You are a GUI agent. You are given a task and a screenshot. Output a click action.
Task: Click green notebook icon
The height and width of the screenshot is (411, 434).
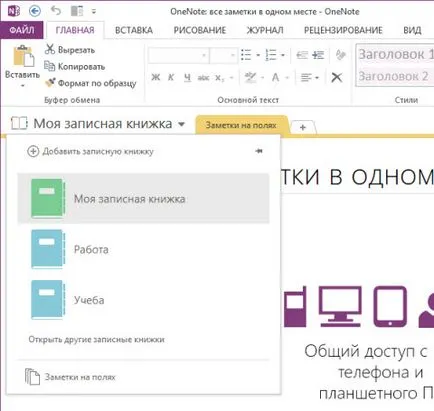pos(48,199)
